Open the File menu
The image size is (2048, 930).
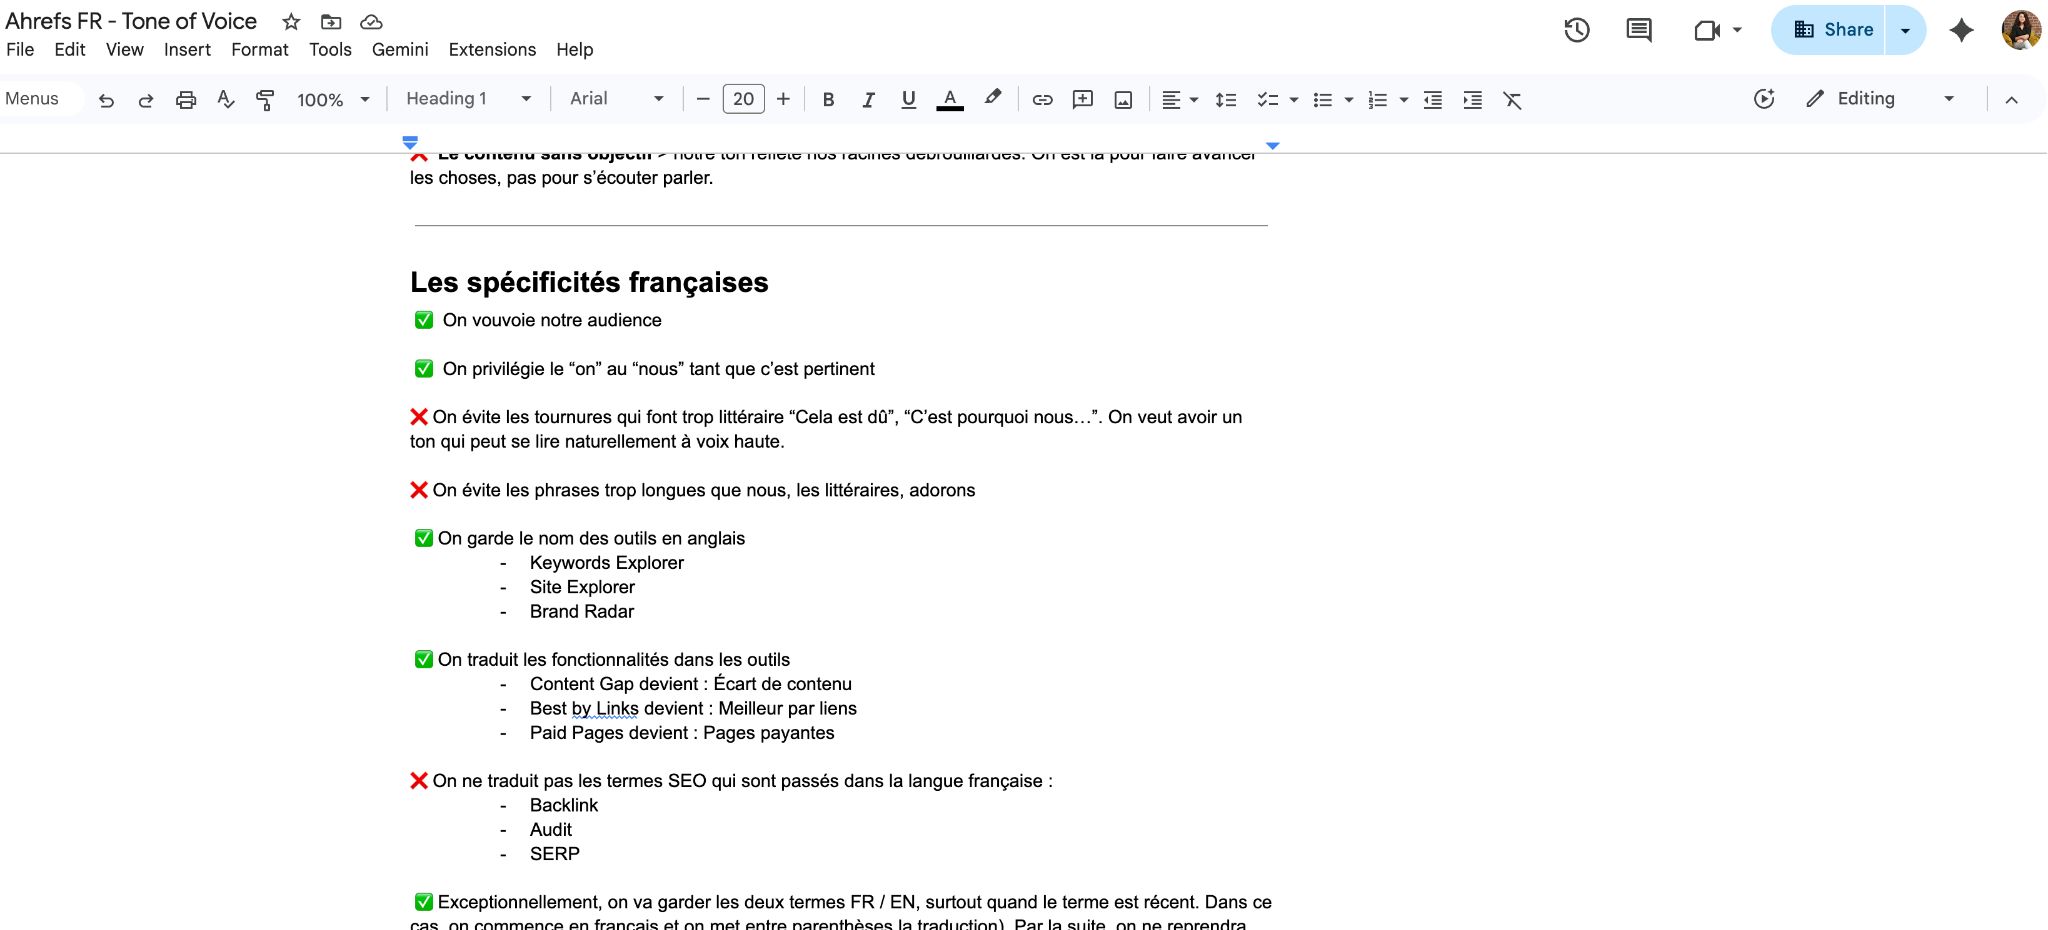20,50
